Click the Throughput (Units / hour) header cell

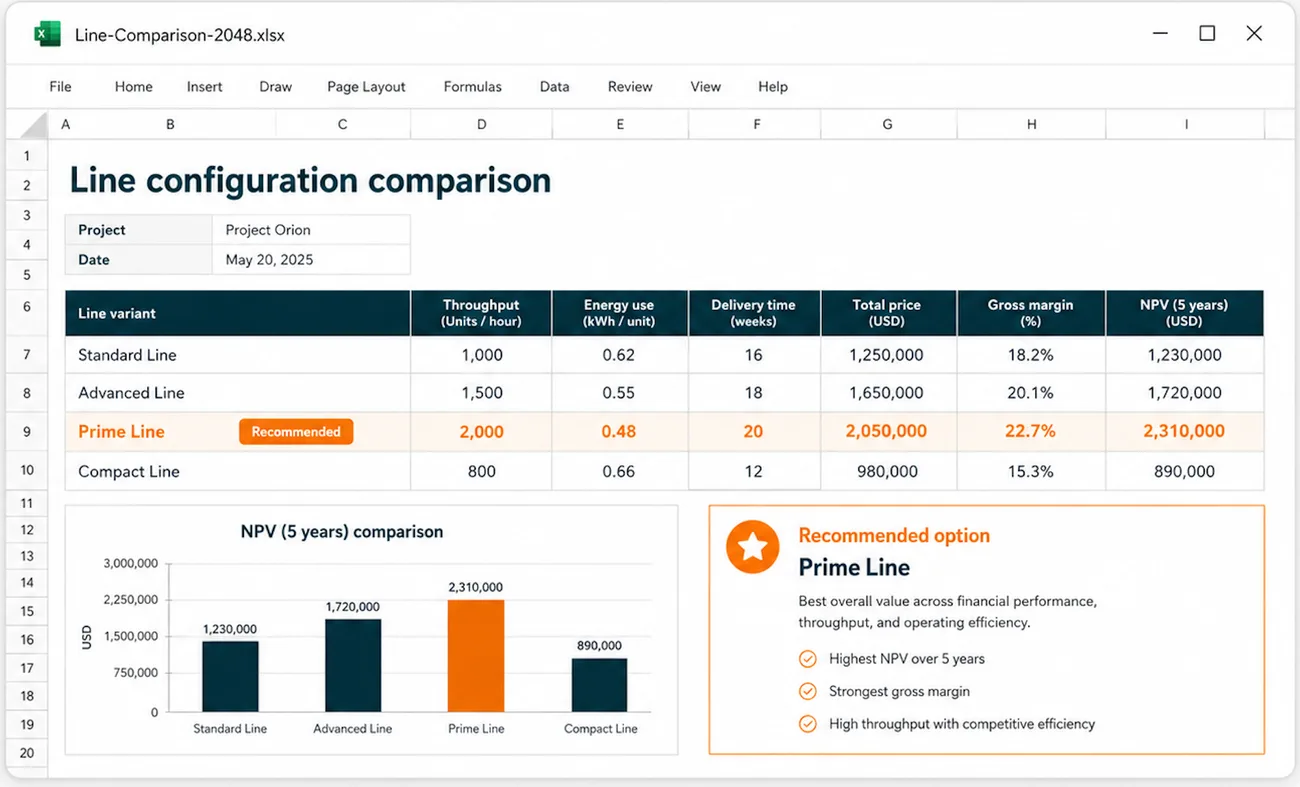point(481,313)
